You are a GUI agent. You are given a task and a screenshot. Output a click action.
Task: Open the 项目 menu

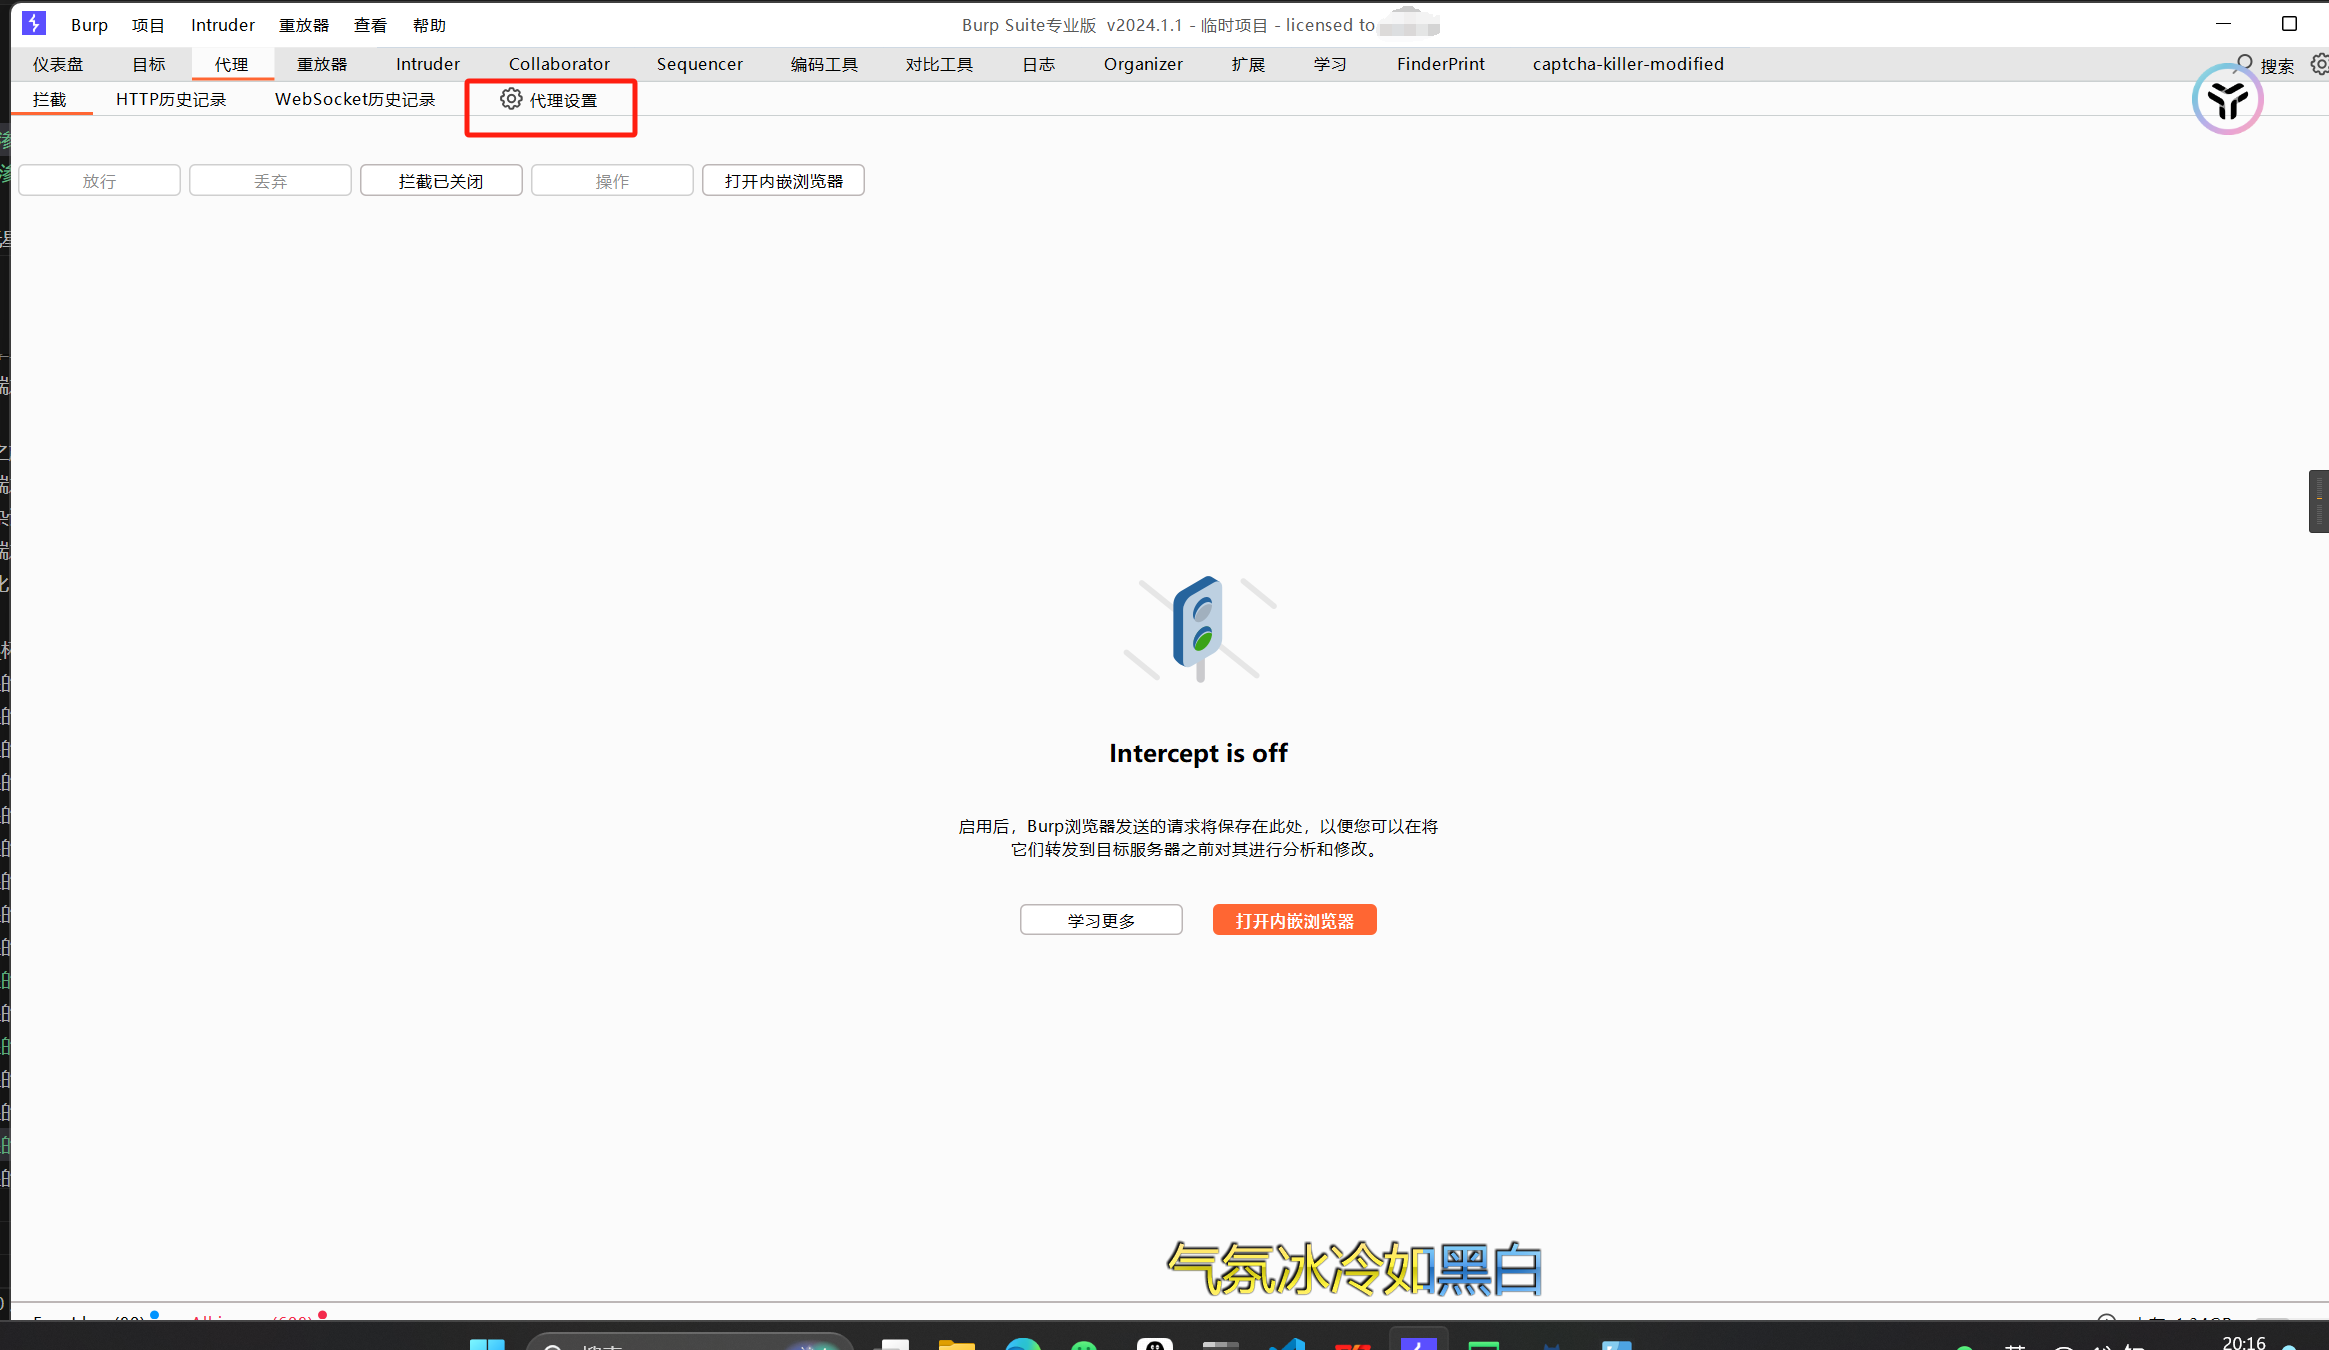[x=148, y=25]
